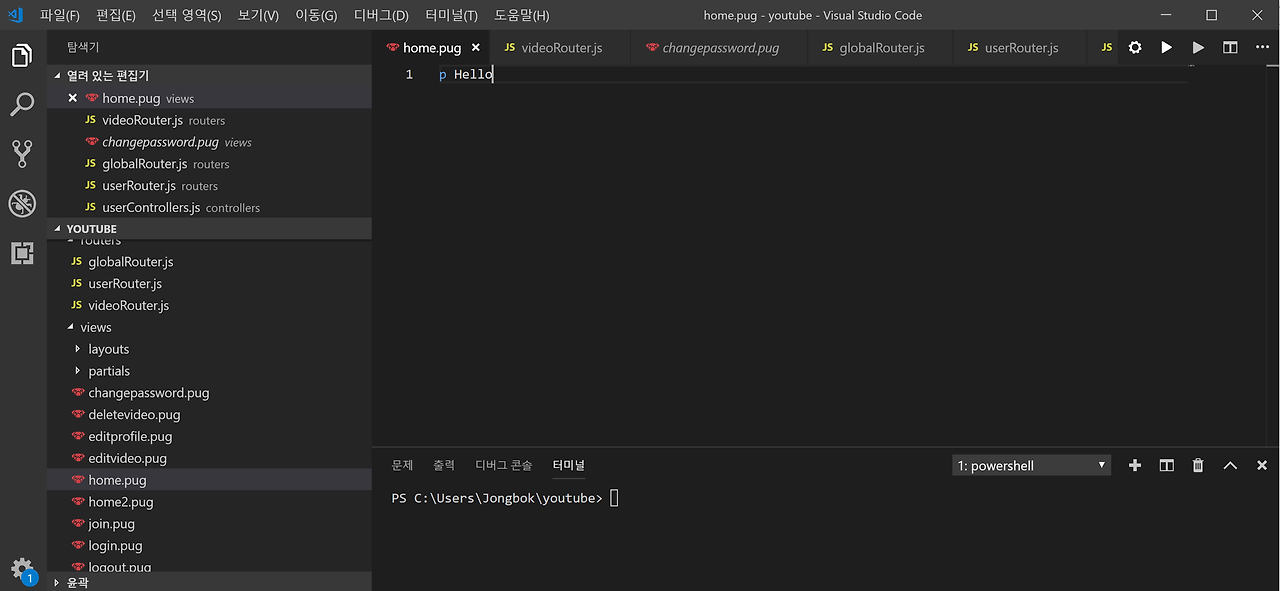This screenshot has height=591, width=1280.
Task: Show the 디버그 콘솔 panel tab
Action: click(x=504, y=465)
